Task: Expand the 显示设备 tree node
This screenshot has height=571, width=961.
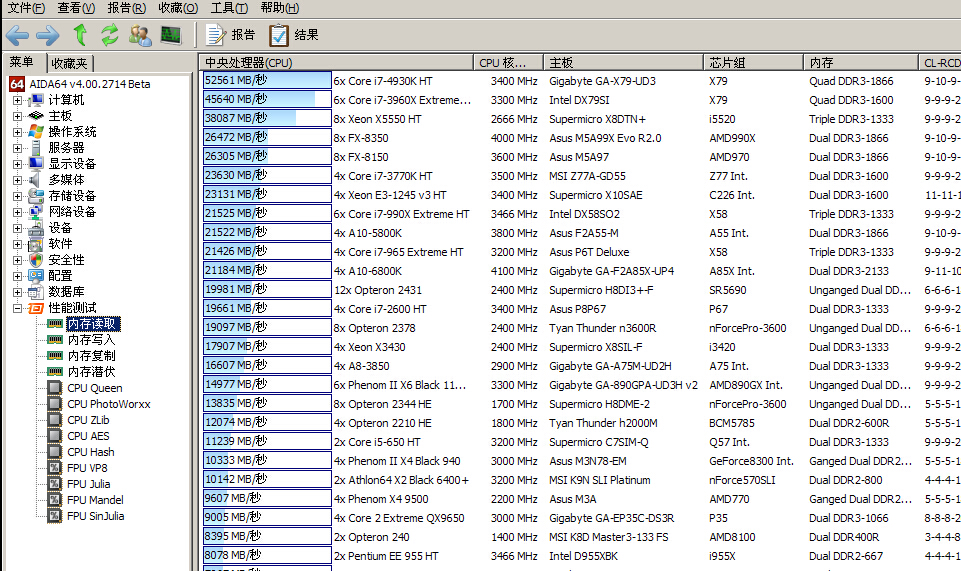Action: click(x=17, y=164)
